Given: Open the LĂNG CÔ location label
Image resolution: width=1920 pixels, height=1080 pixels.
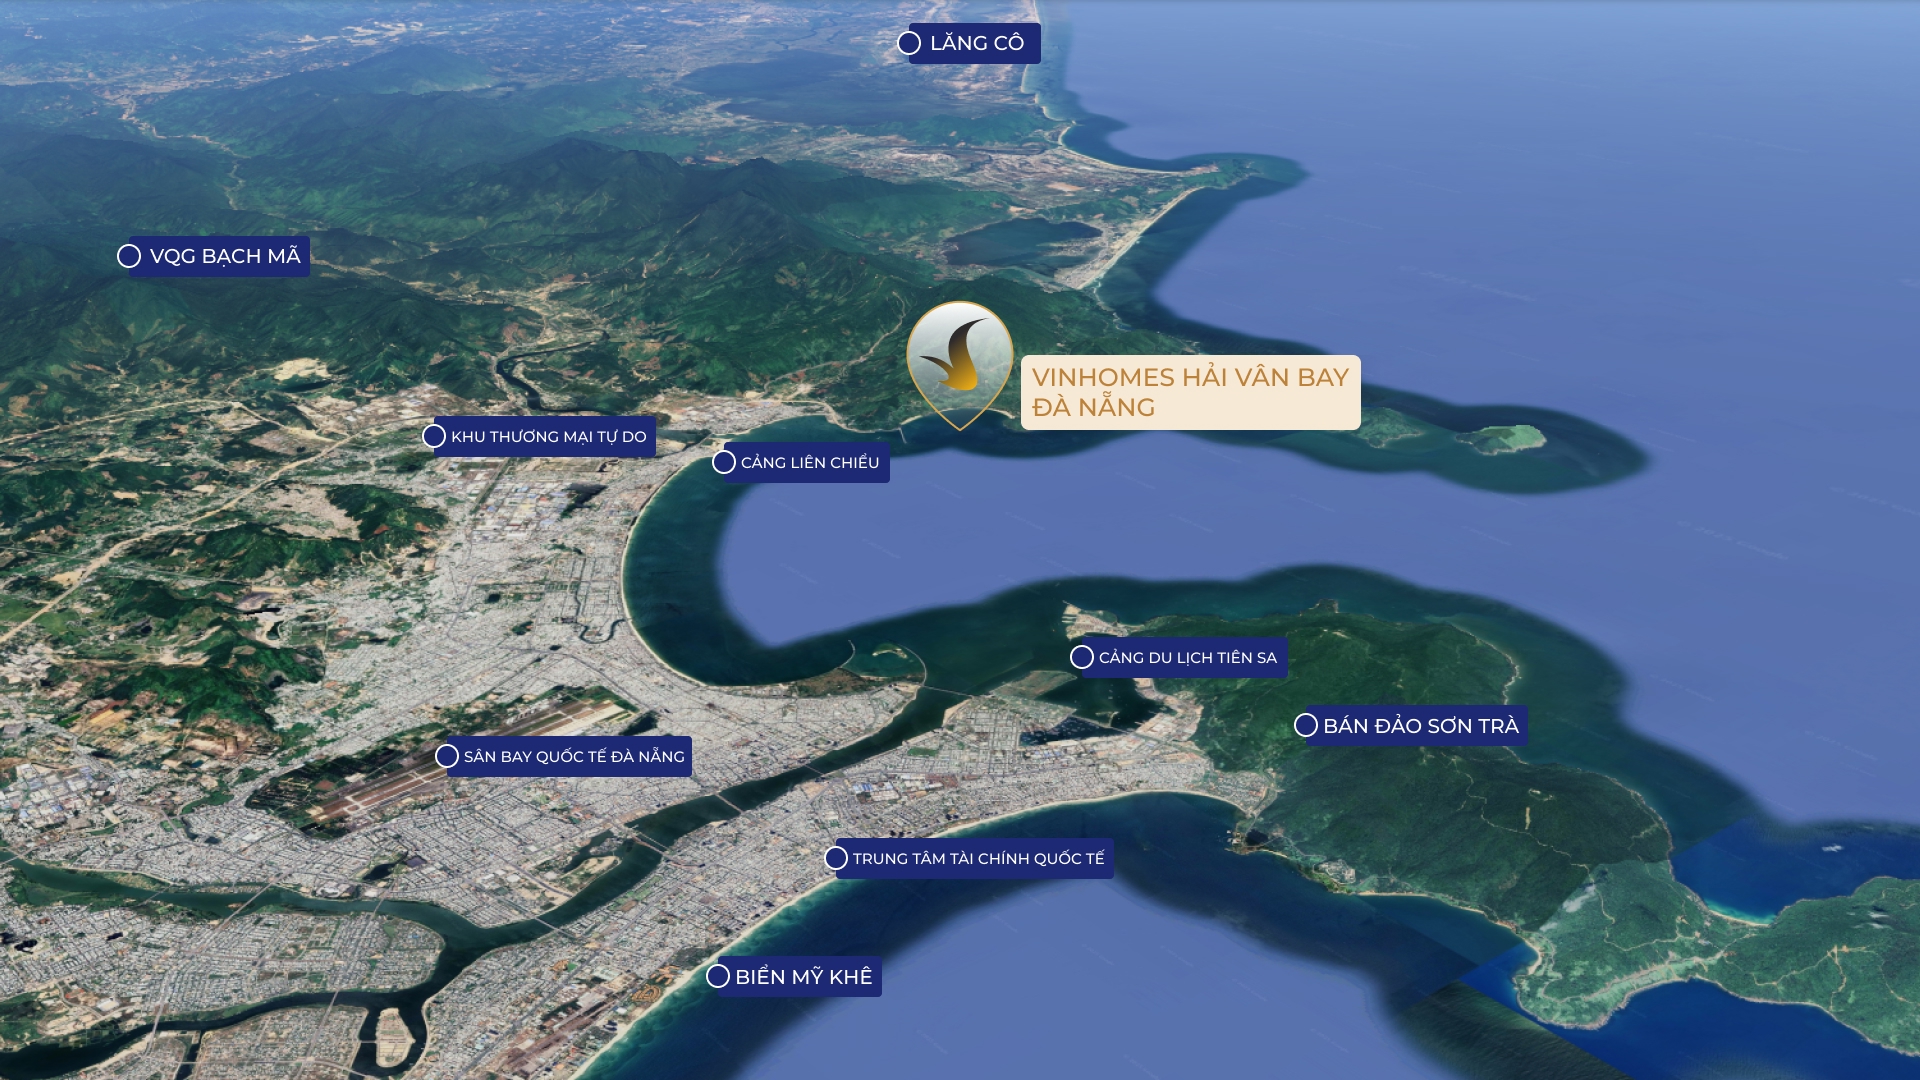Looking at the screenshot, I should pos(976,43).
